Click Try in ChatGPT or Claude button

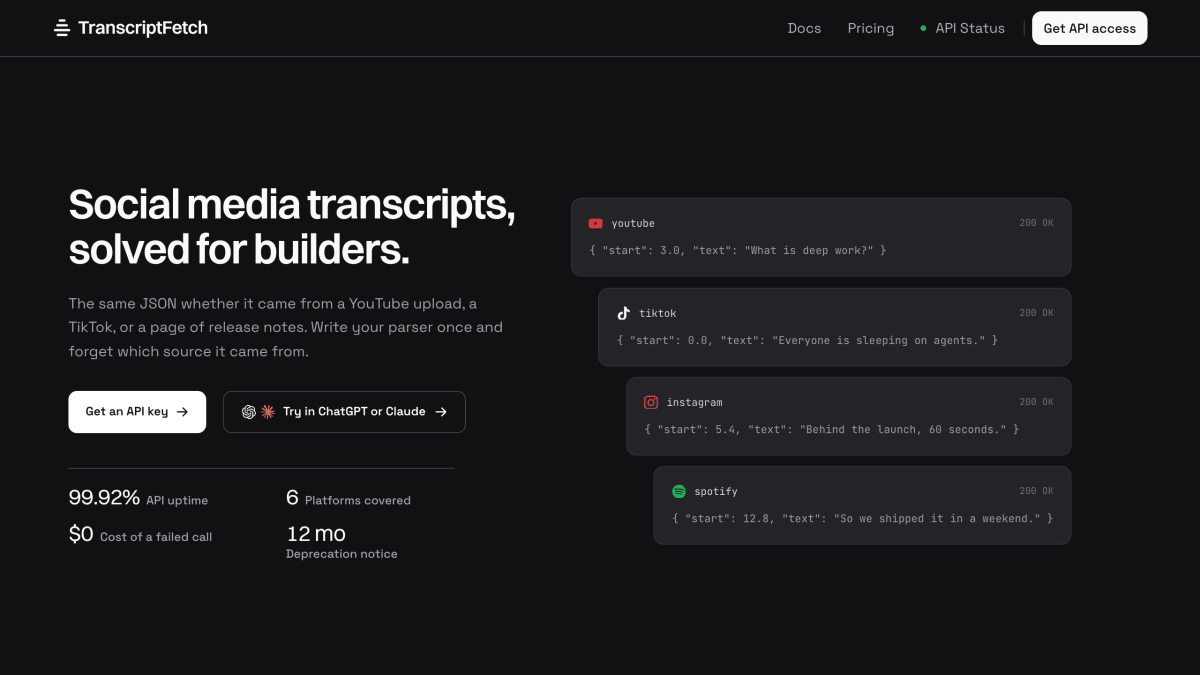pyautogui.click(x=344, y=412)
